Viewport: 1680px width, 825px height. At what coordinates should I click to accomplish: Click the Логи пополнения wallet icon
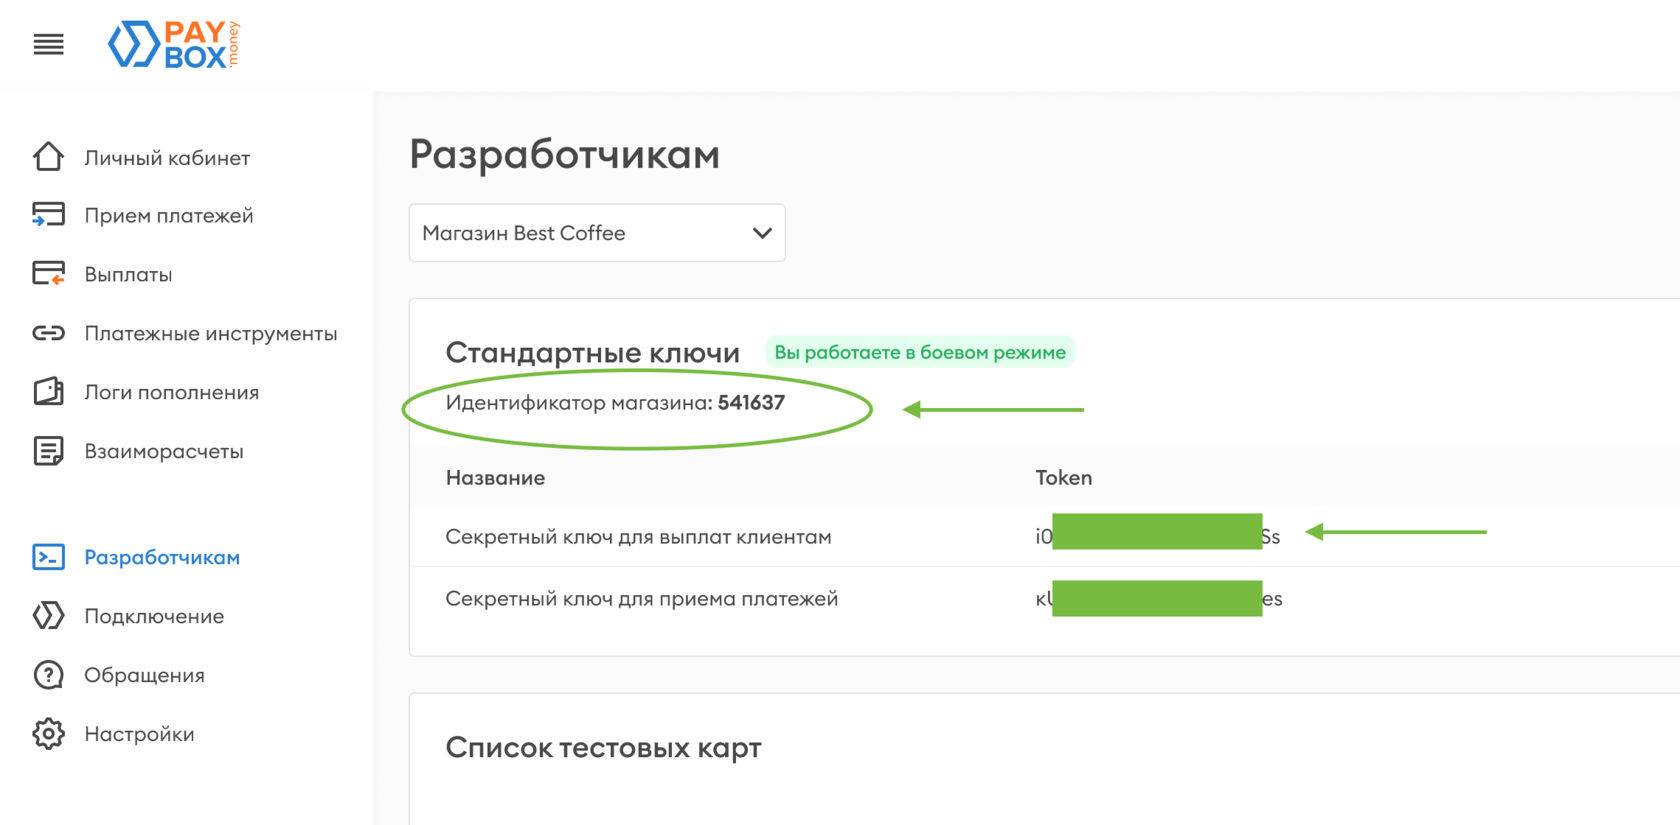pos(48,391)
